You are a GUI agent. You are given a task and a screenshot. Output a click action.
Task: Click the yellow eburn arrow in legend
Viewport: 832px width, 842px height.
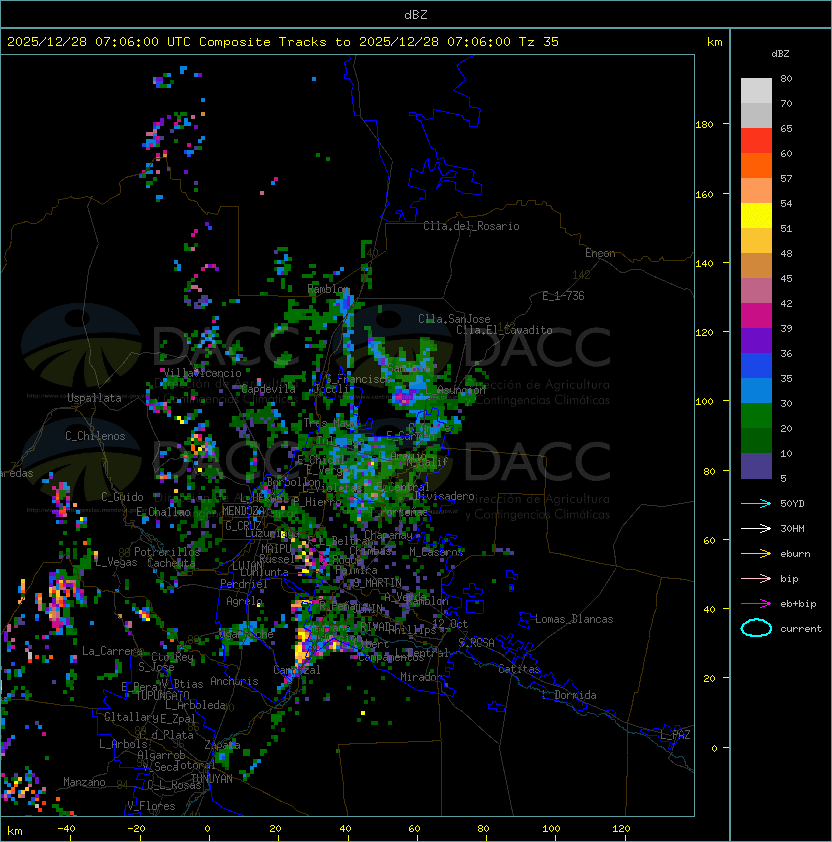[756, 554]
